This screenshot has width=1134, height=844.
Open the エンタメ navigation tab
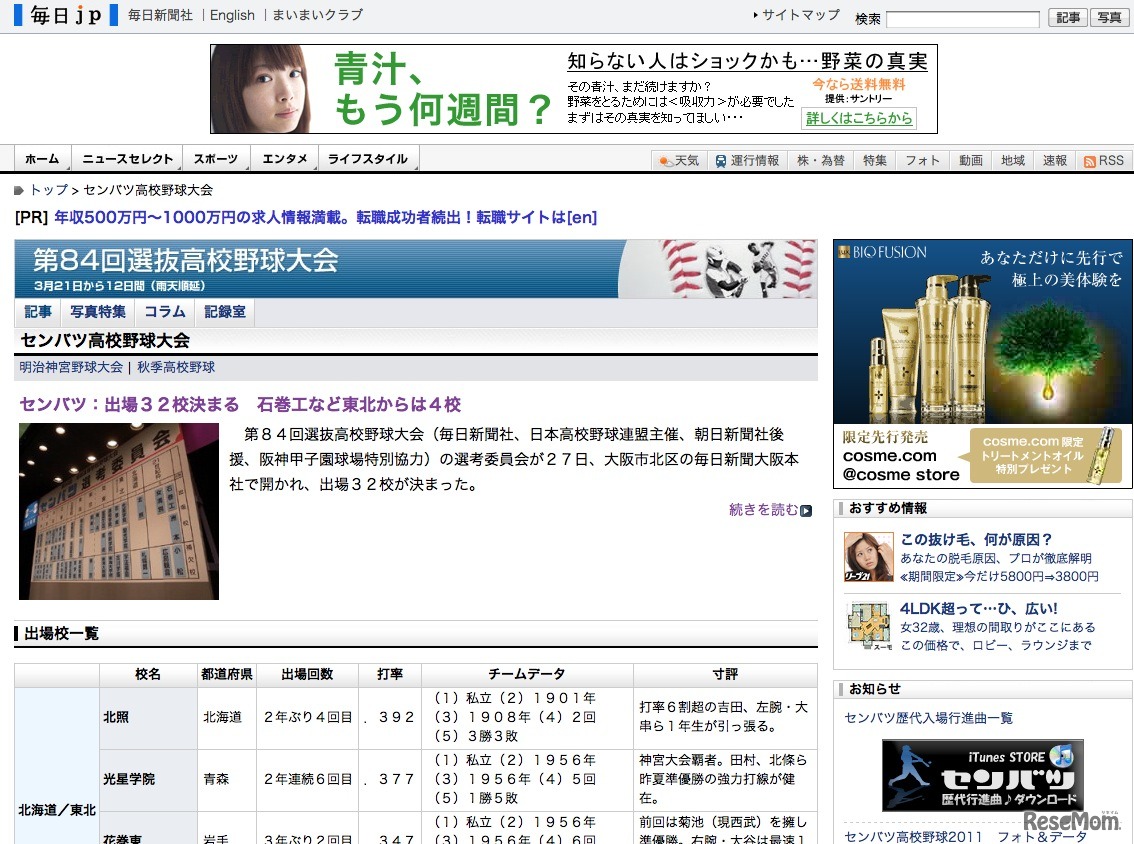[x=284, y=158]
